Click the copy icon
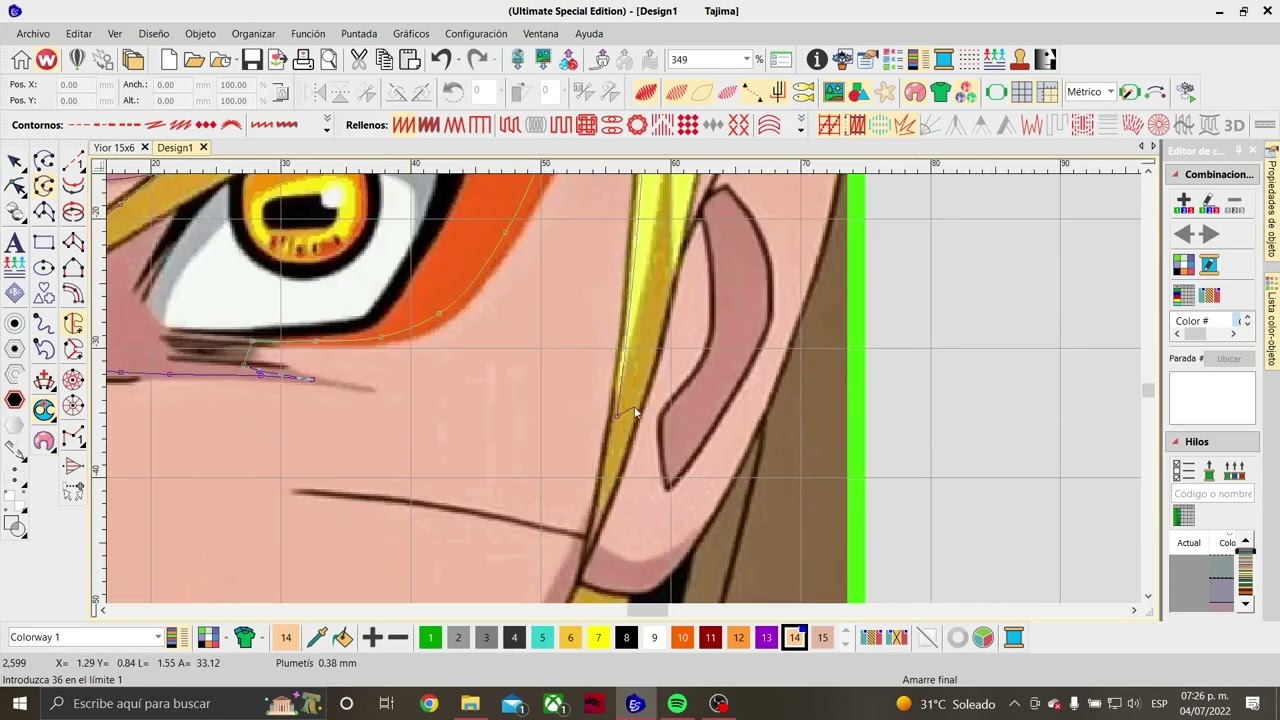This screenshot has height=720, width=1280. pos(383,60)
